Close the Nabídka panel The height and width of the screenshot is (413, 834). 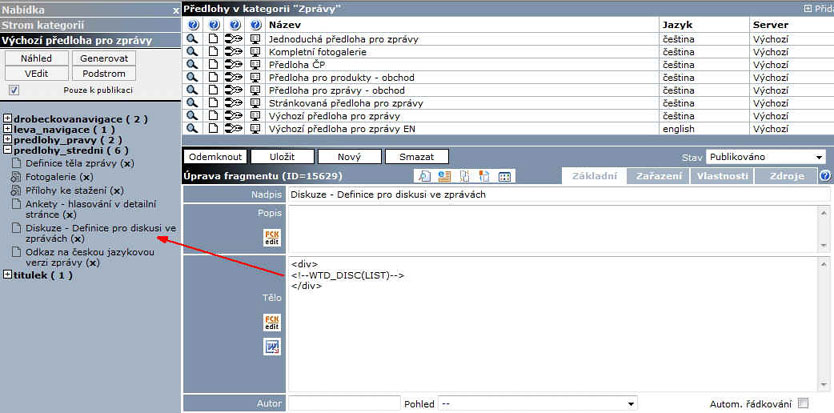(x=176, y=9)
